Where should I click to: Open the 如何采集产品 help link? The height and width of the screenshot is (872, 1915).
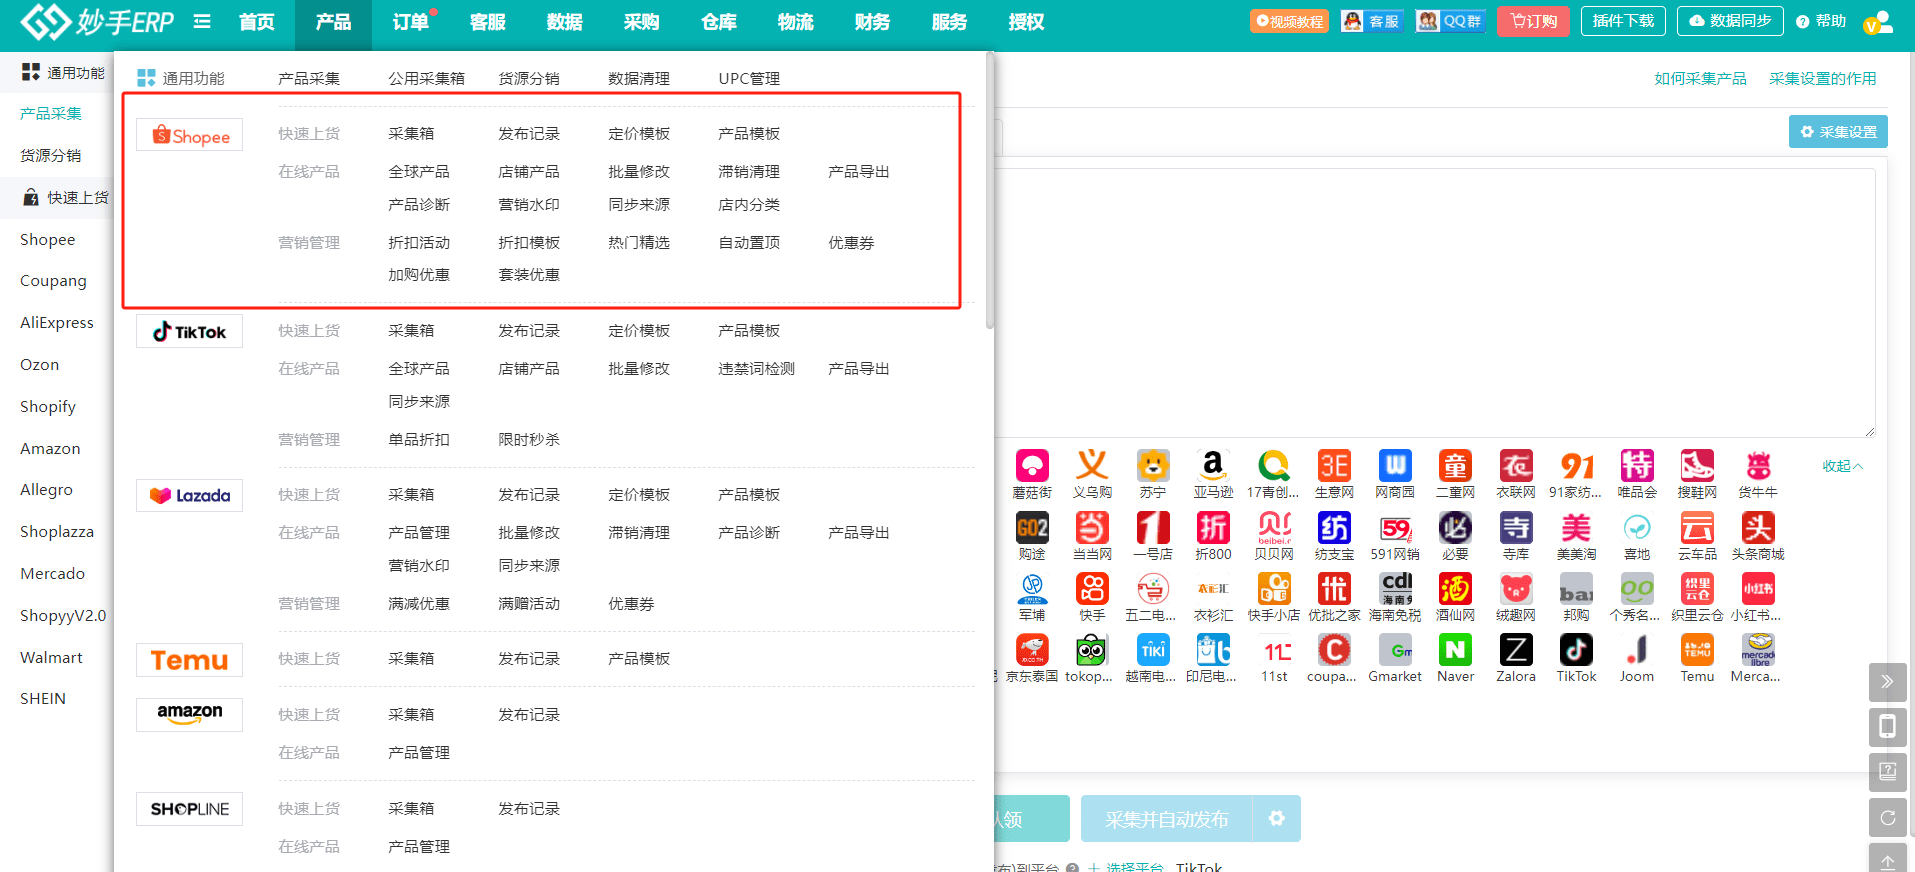1700,78
